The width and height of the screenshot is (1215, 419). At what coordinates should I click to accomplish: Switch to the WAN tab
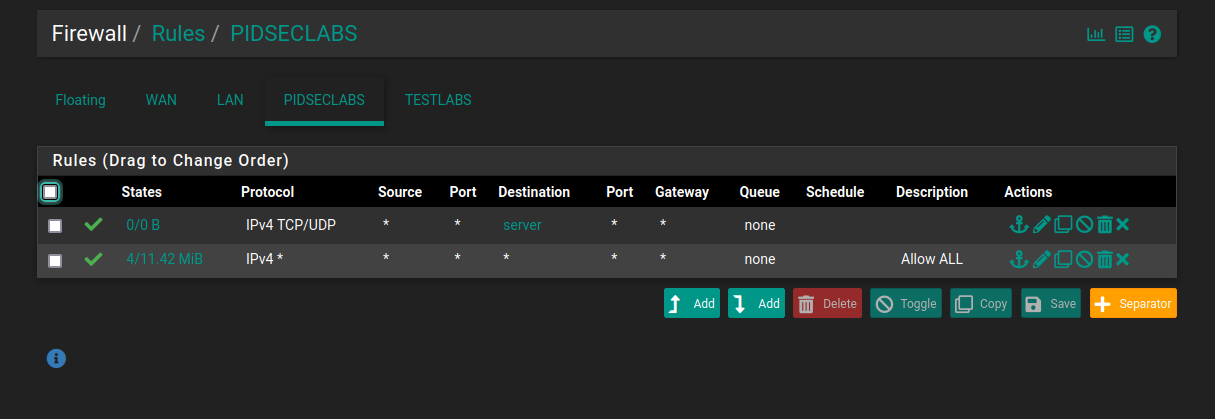pyautogui.click(x=161, y=100)
